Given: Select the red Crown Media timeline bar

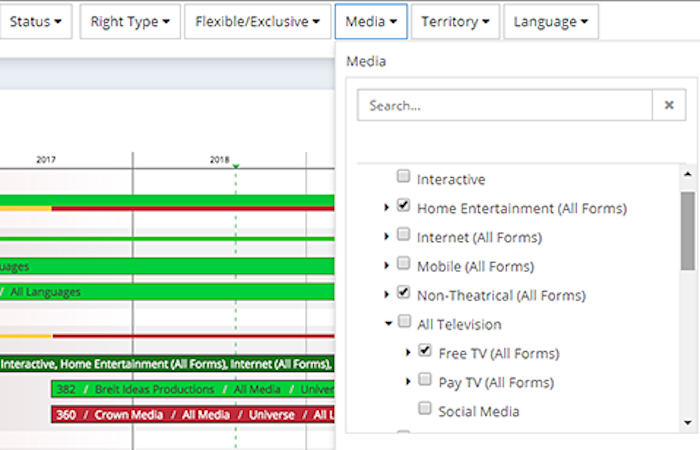Looking at the screenshot, I should tap(190, 414).
